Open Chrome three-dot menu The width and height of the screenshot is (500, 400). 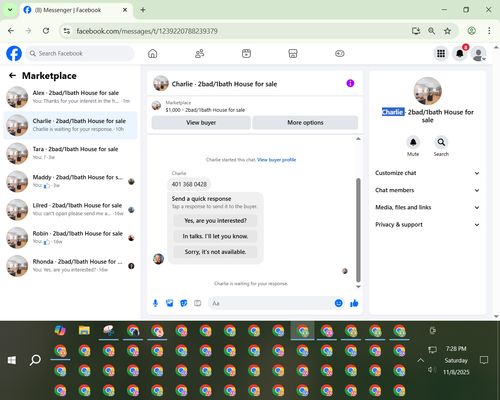click(x=489, y=31)
